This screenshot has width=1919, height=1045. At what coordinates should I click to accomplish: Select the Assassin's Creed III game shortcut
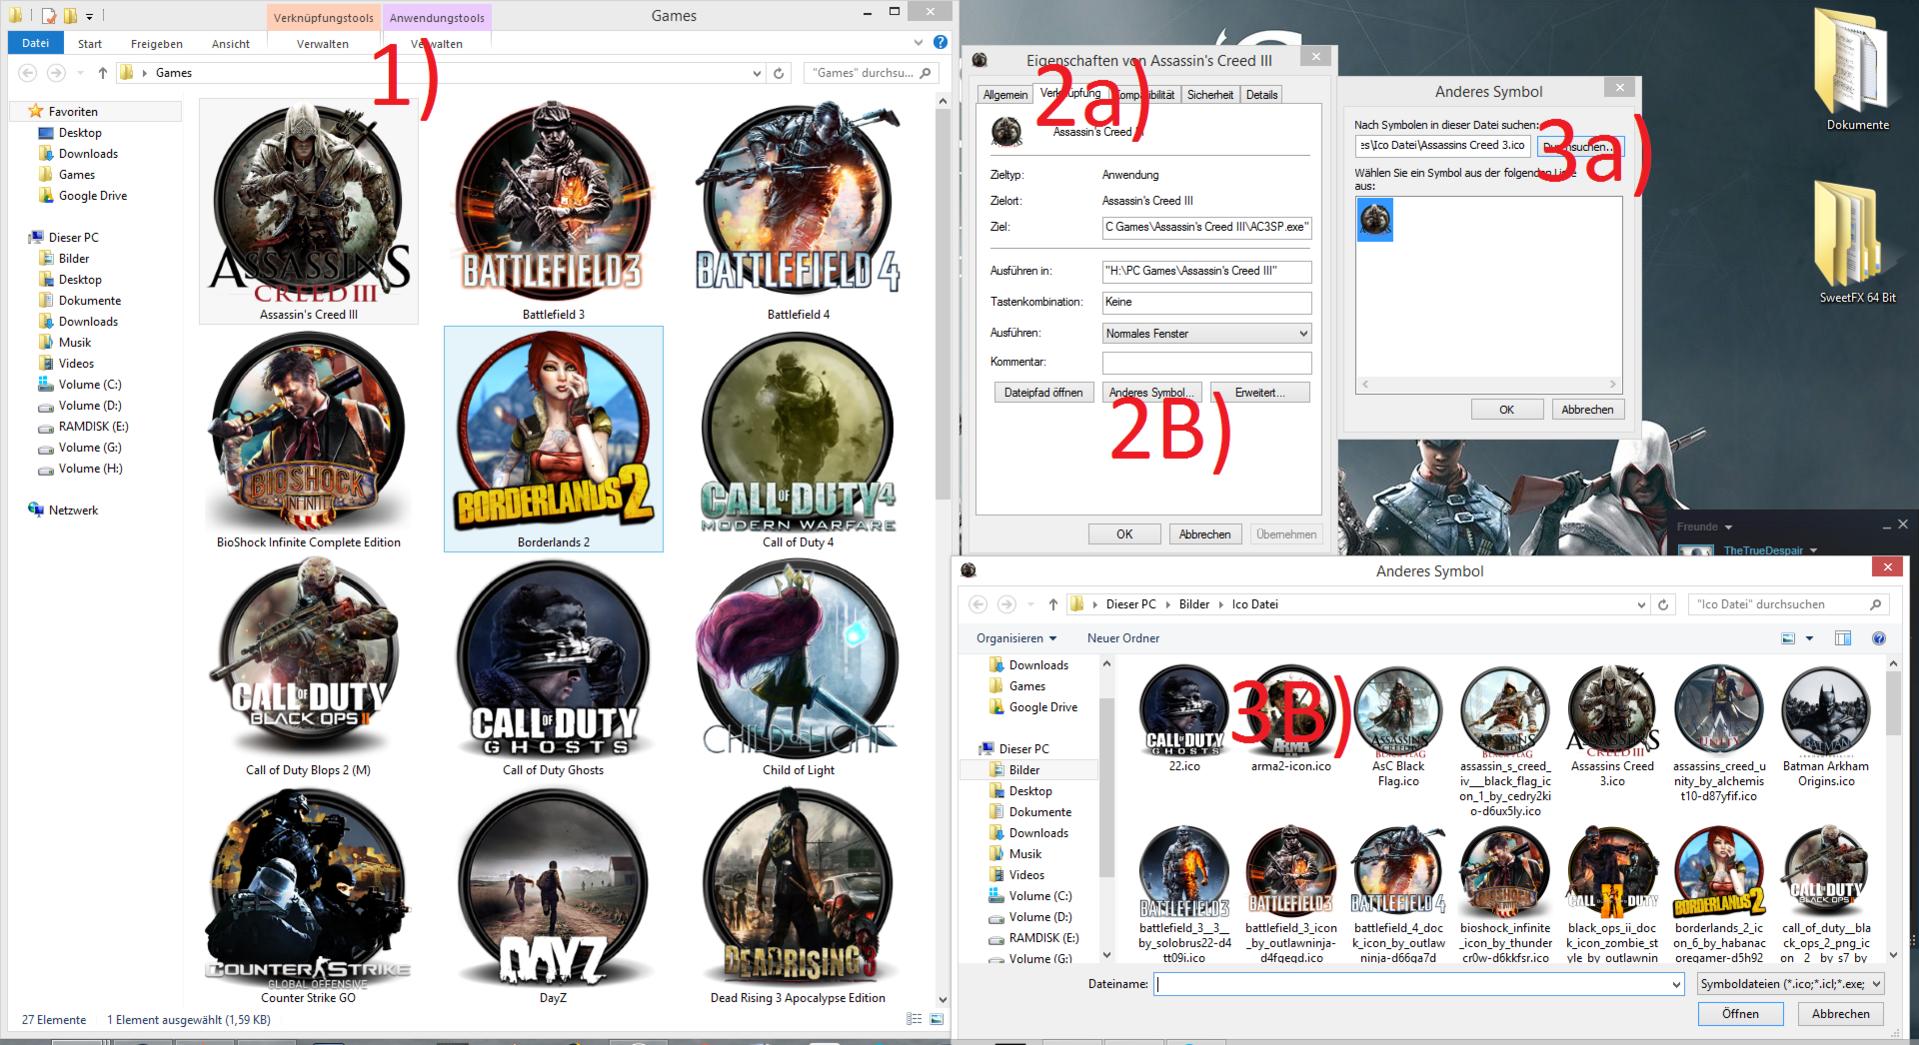(308, 211)
